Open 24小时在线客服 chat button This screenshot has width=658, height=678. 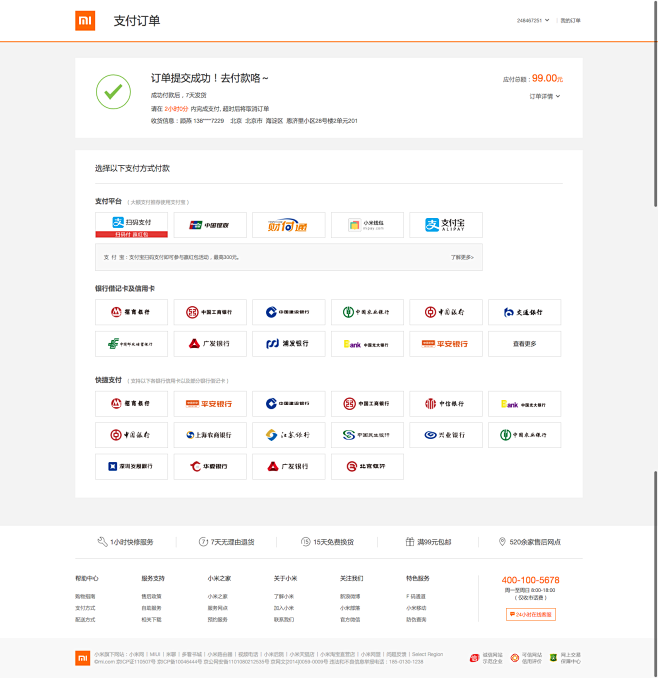coord(530,614)
